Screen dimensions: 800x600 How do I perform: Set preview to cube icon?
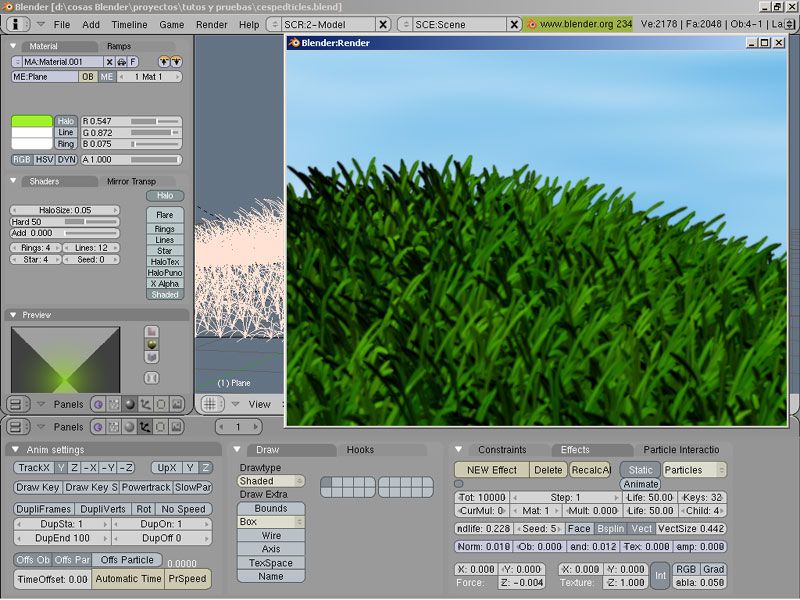coord(152,357)
